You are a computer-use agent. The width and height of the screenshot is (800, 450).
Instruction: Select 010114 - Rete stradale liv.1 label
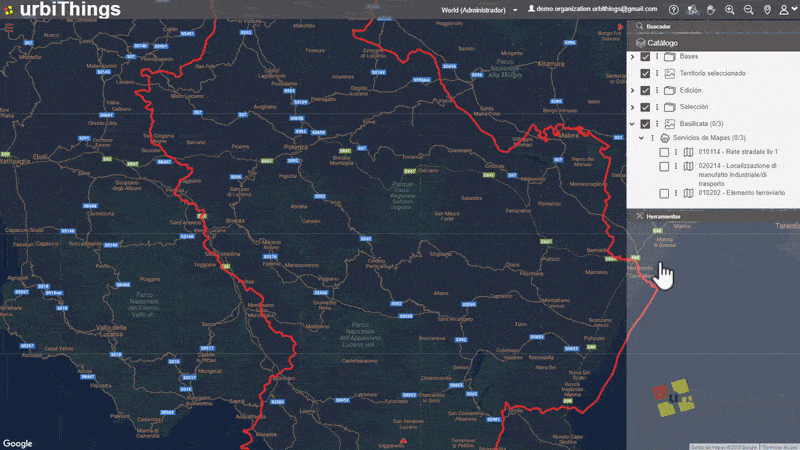(x=738, y=152)
